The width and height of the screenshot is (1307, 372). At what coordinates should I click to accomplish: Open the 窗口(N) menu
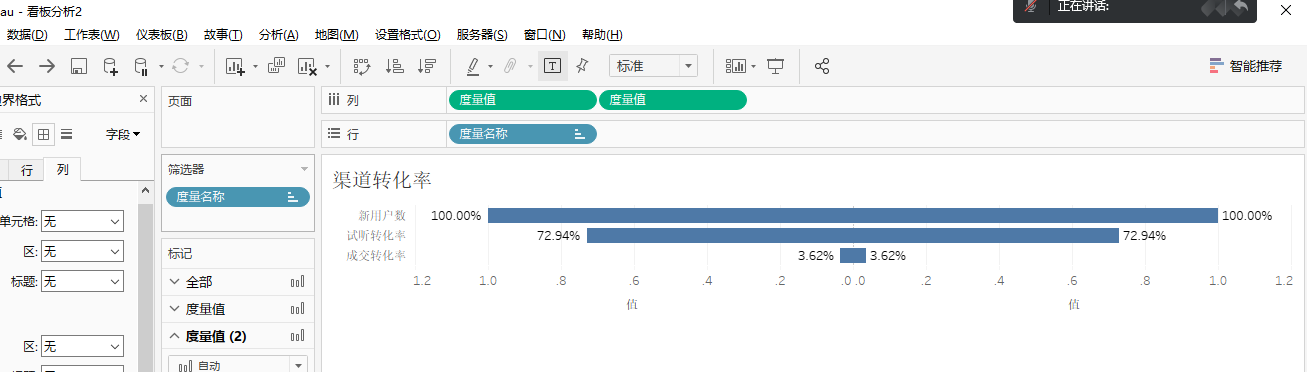(544, 35)
